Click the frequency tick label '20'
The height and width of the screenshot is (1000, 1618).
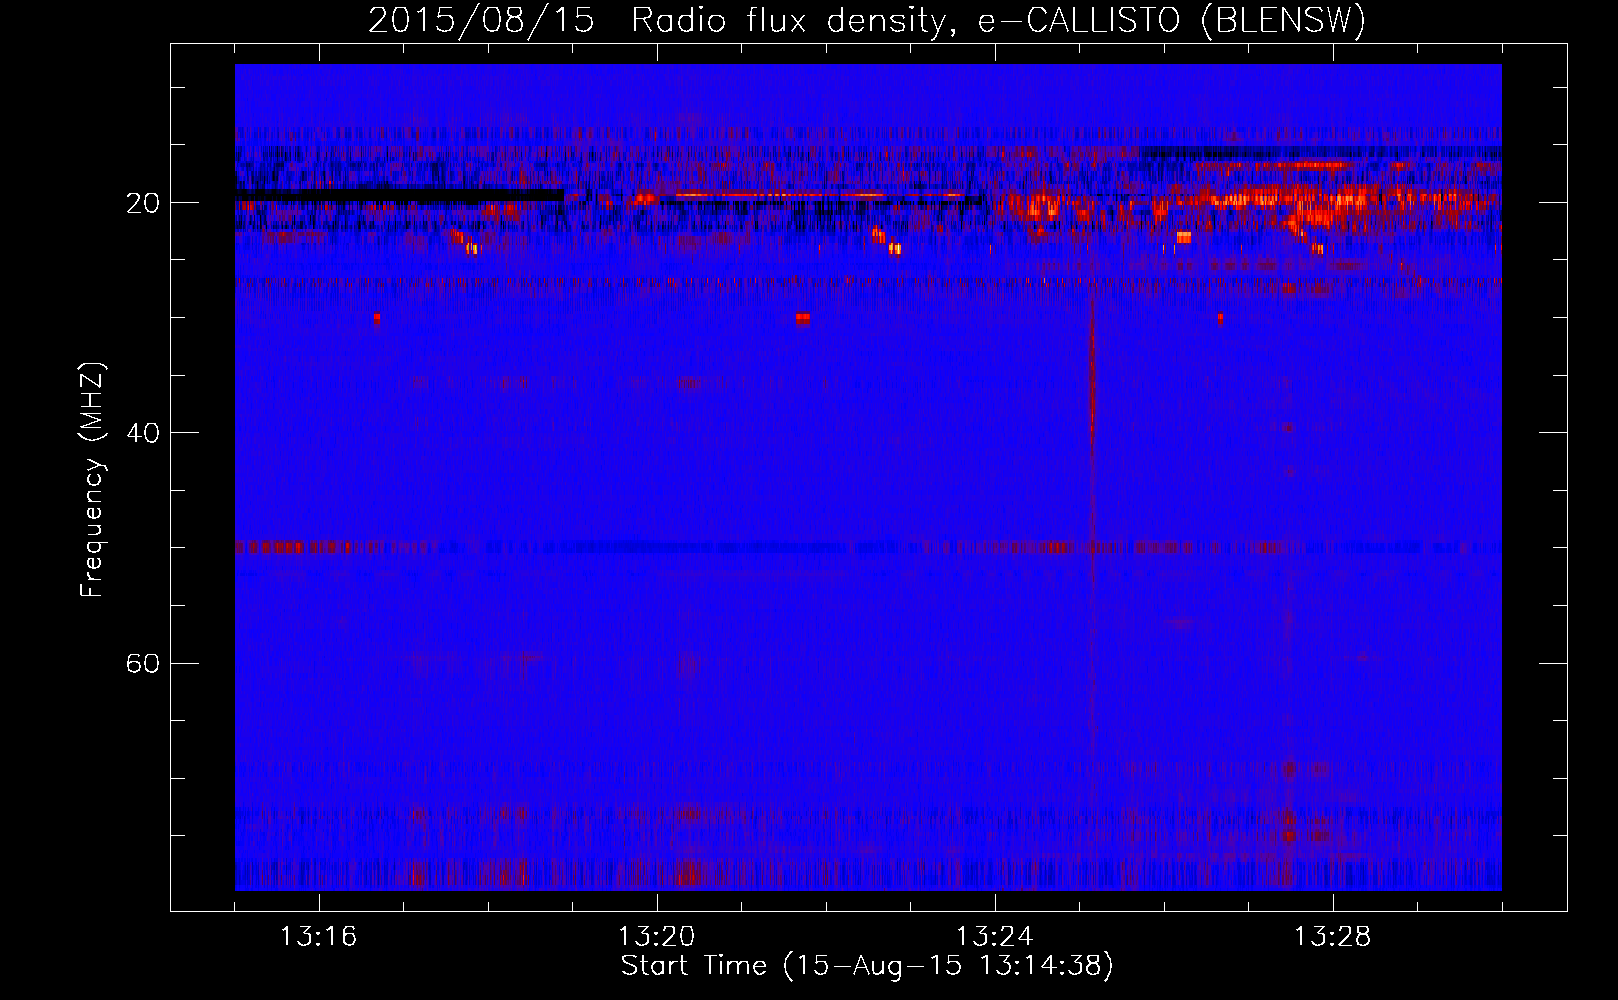pos(143,203)
